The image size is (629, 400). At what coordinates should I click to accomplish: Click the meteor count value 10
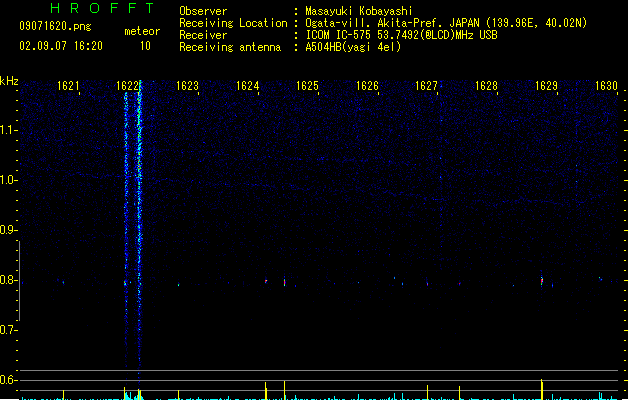[145, 46]
